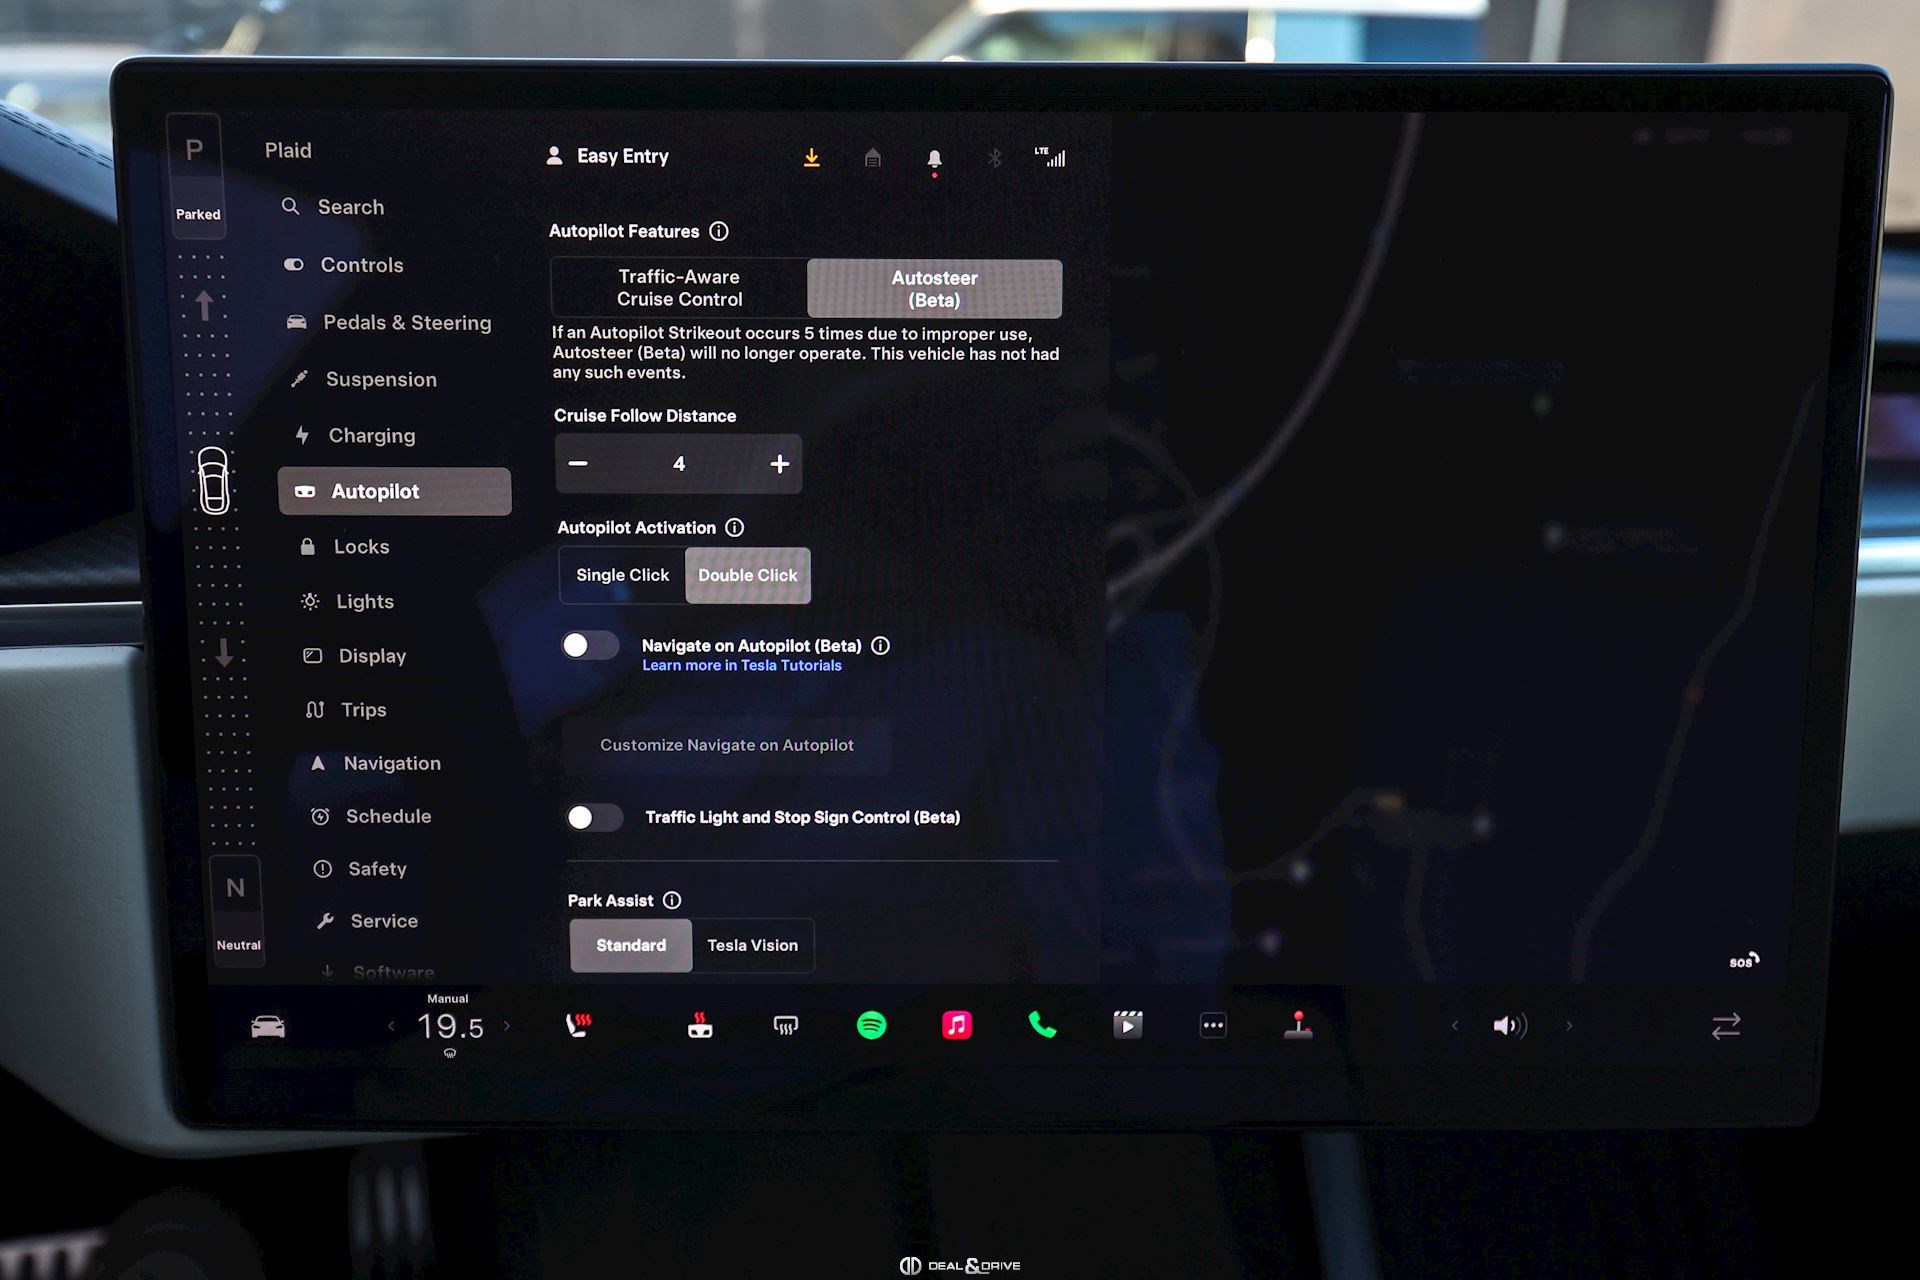Open the Display settings
Screen dimensions: 1920x1280
pos(355,656)
